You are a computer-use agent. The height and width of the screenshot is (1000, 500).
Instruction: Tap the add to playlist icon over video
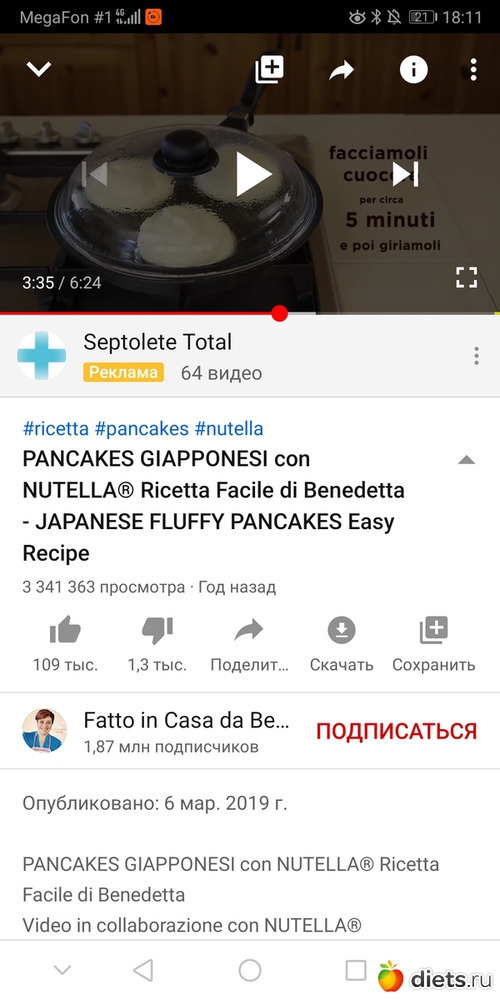click(269, 70)
